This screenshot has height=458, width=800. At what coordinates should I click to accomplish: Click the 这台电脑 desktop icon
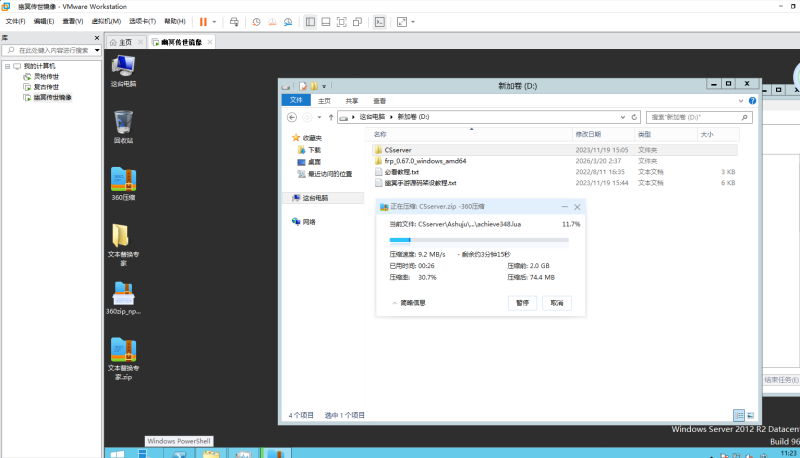[x=123, y=71]
